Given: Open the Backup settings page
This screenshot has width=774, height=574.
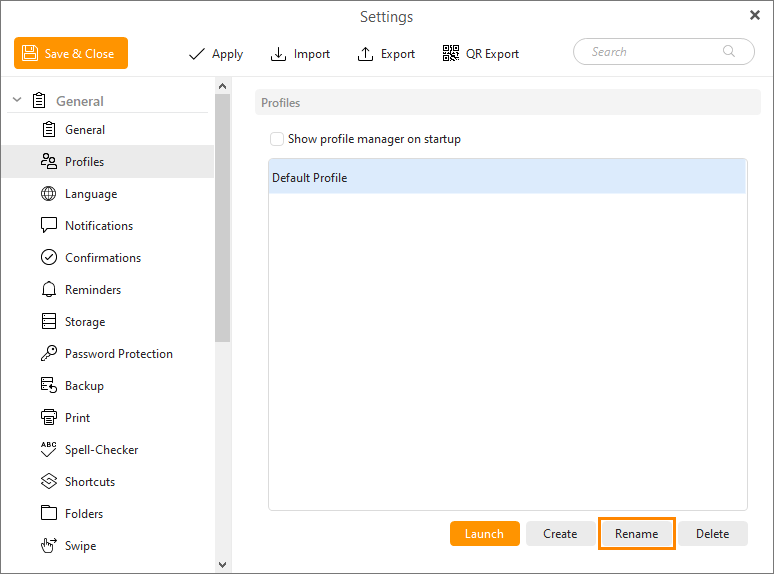Looking at the screenshot, I should pos(84,386).
